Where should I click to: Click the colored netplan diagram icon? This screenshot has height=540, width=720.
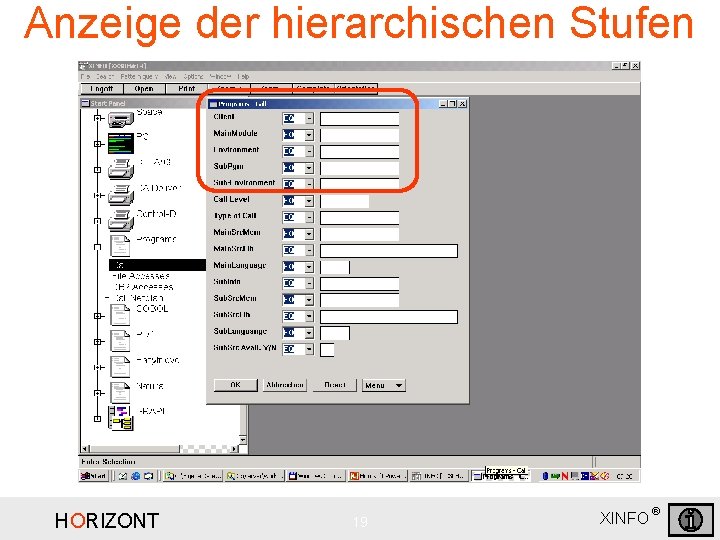(x=121, y=418)
